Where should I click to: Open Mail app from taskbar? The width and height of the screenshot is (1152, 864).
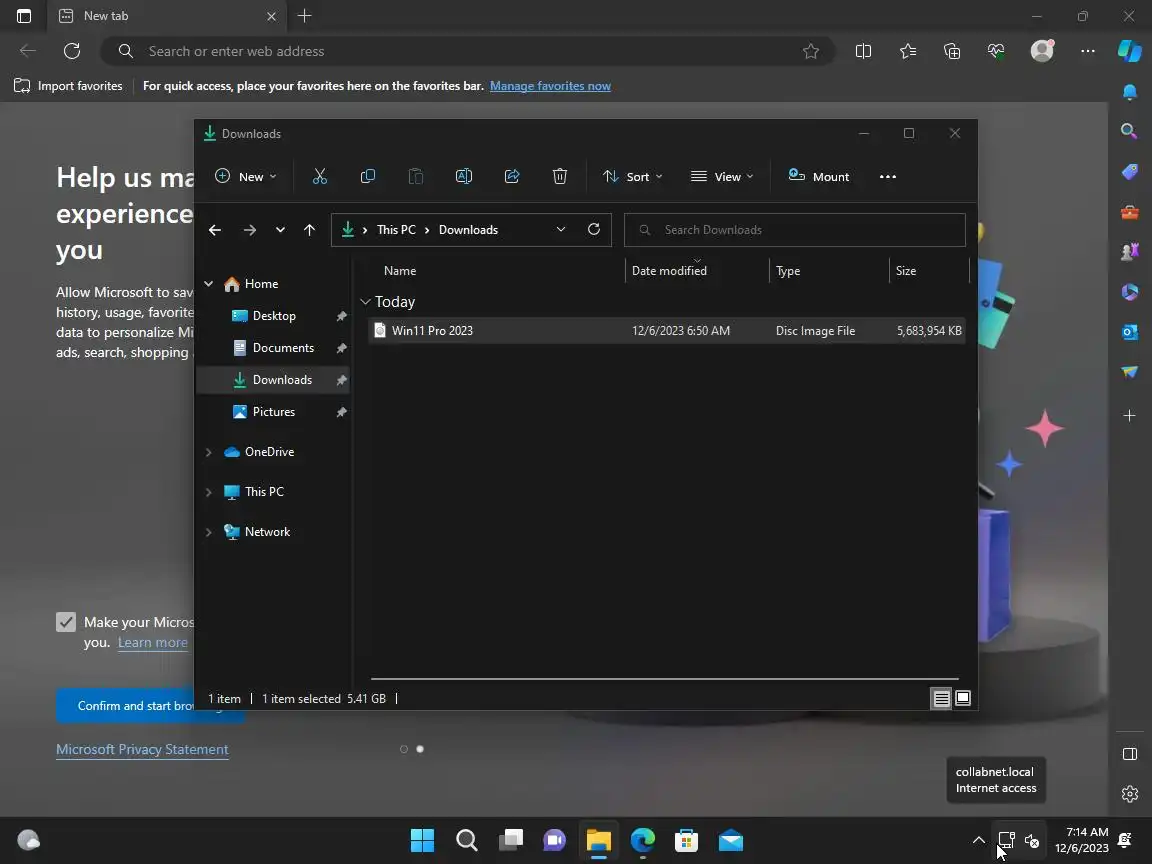[730, 840]
